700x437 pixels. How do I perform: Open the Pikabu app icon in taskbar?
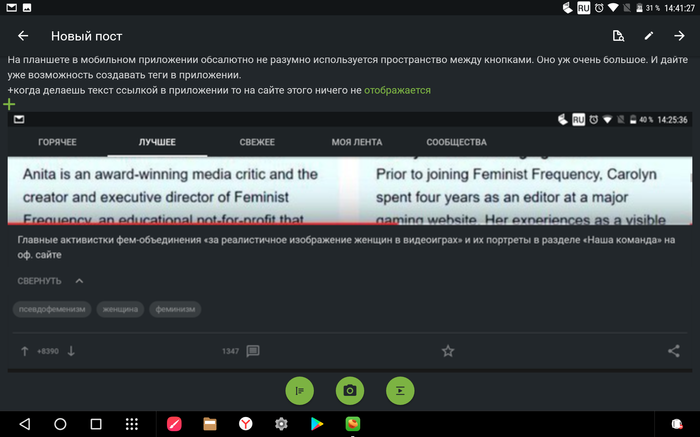(353, 424)
